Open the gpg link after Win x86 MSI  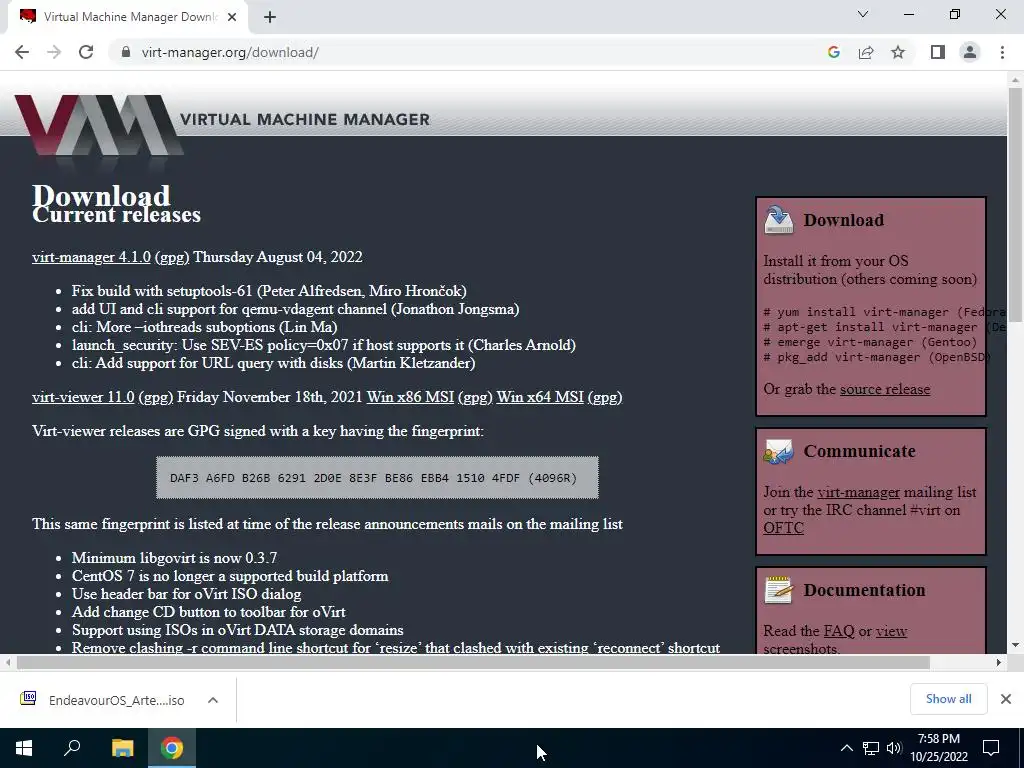[x=475, y=396]
